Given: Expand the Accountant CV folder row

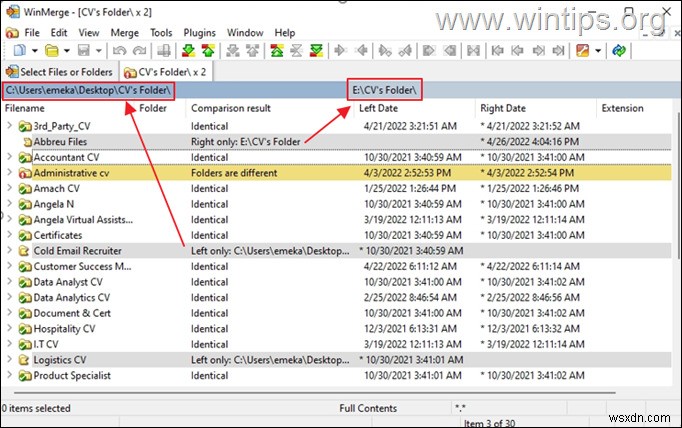Looking at the screenshot, I should [10, 157].
